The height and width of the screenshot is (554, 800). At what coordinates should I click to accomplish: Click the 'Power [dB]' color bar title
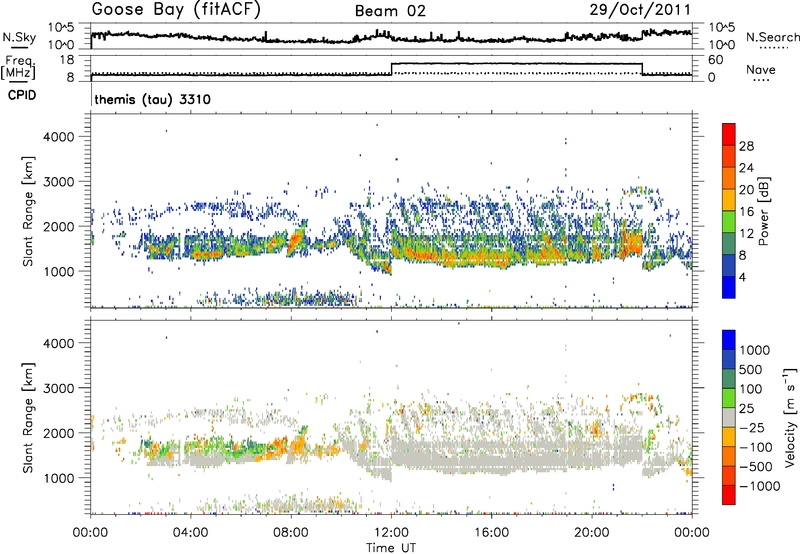[x=763, y=211]
